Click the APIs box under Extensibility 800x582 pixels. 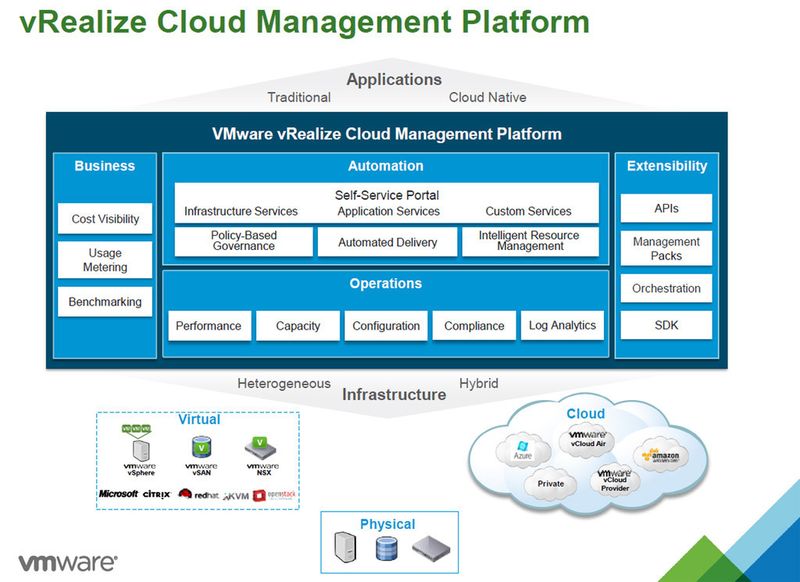pos(666,208)
